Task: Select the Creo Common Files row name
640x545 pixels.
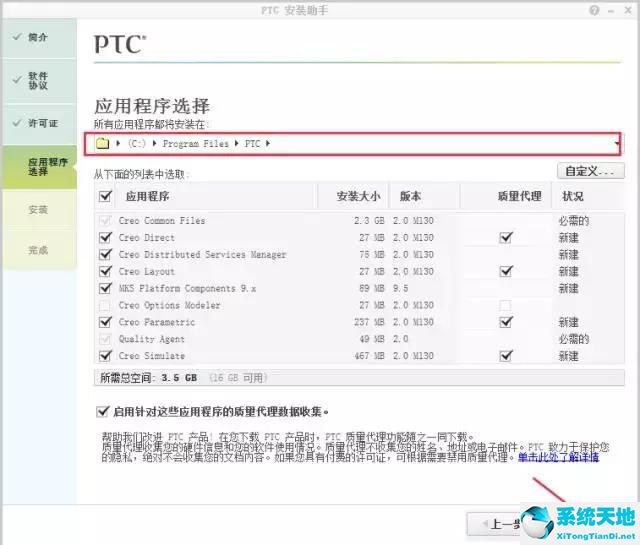Action: 162,221
